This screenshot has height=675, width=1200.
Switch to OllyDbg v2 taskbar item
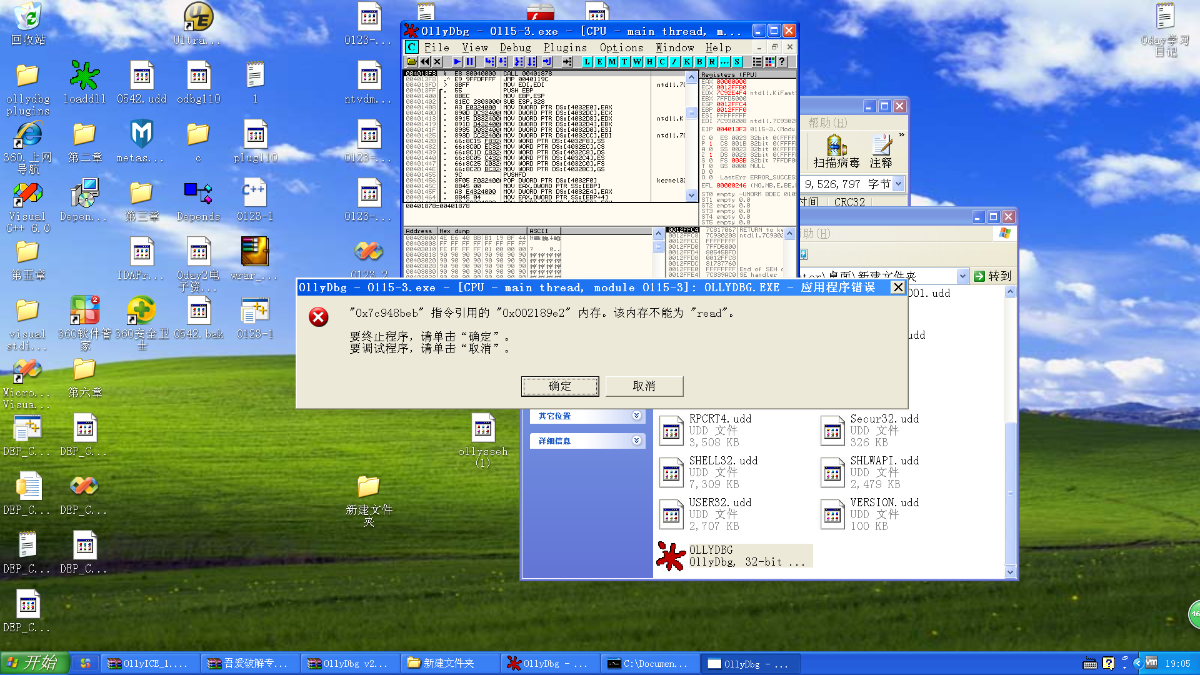coord(348,663)
